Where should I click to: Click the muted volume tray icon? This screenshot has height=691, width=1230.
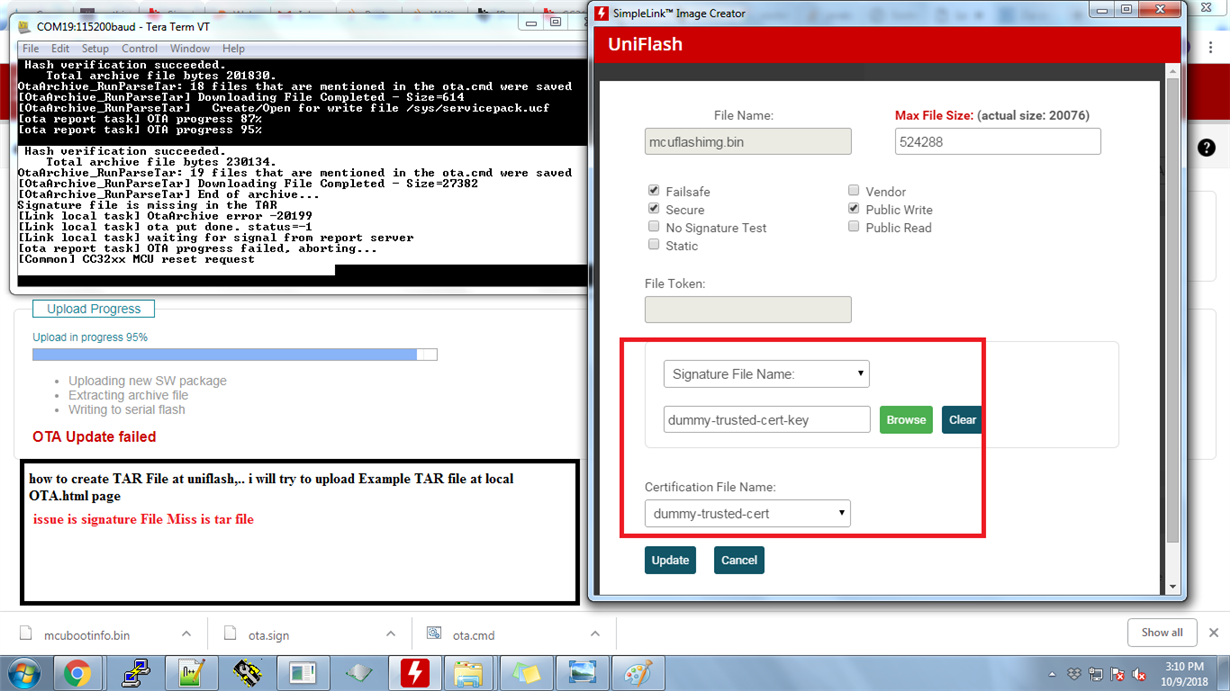point(1139,675)
